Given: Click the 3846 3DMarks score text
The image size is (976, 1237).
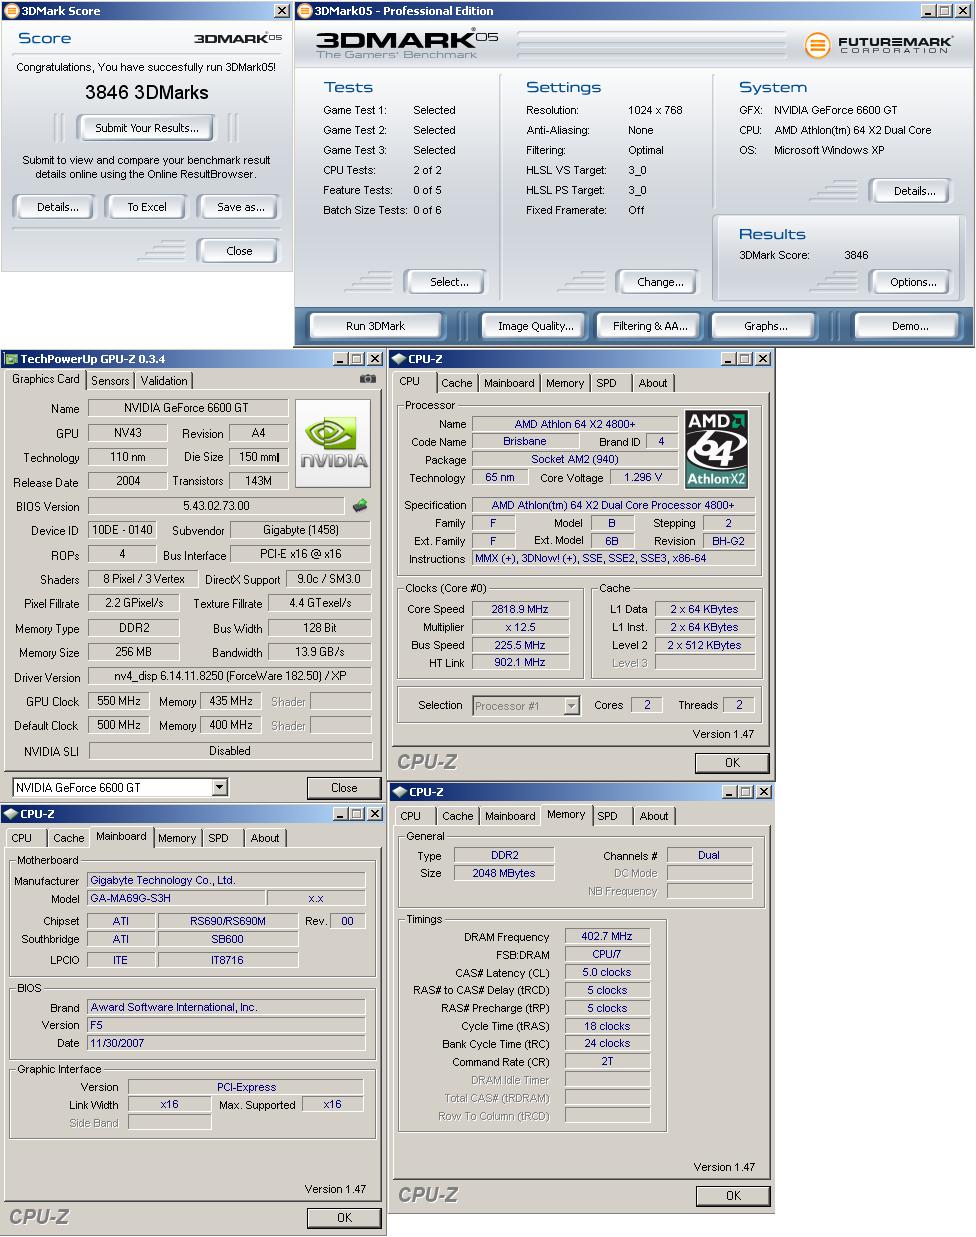Looking at the screenshot, I should (x=147, y=93).
